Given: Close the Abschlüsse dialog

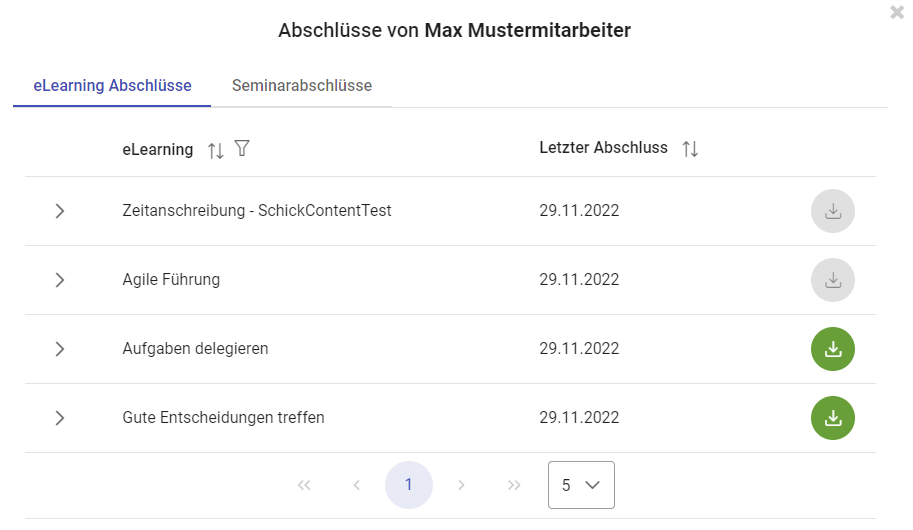Looking at the screenshot, I should tap(897, 13).
